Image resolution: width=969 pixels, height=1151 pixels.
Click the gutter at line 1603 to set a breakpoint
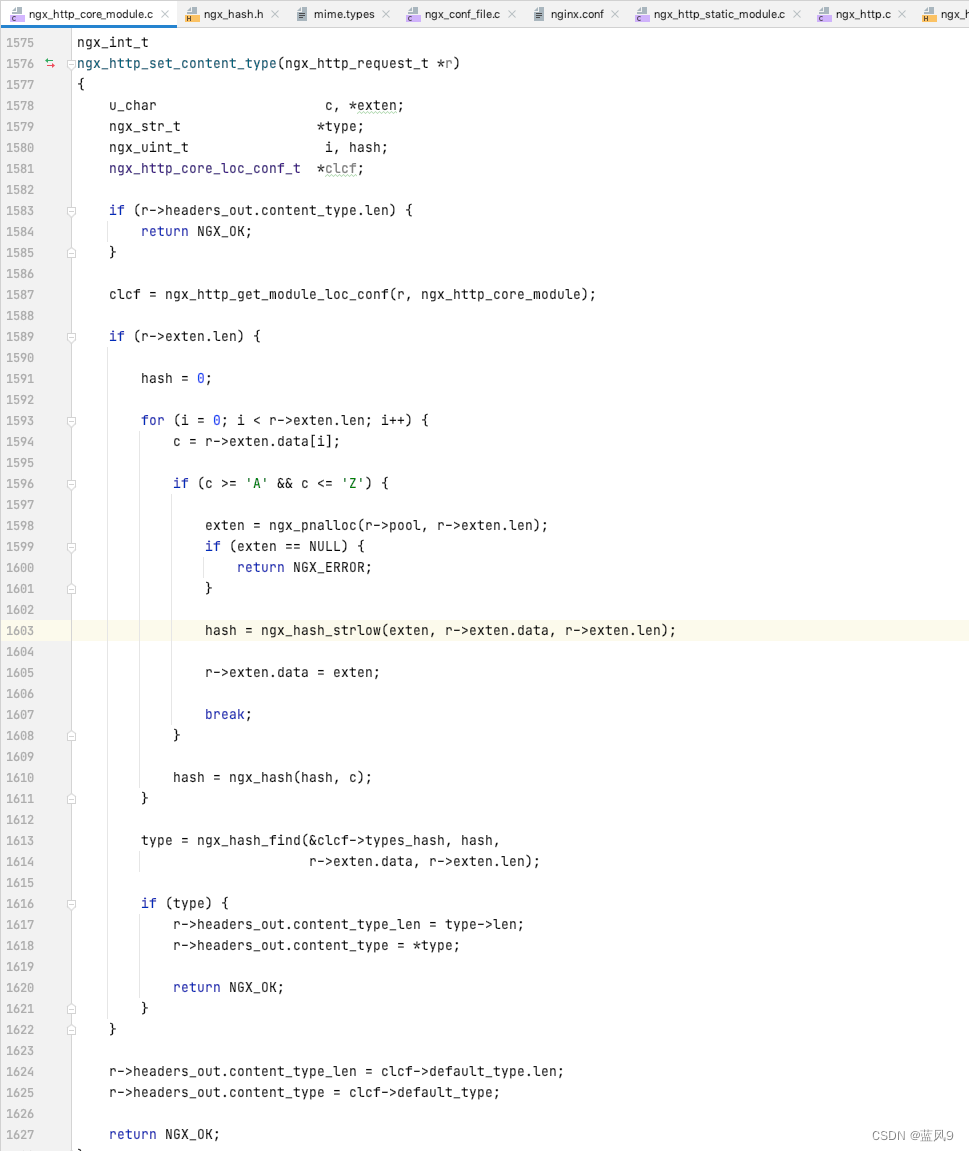click(x=52, y=630)
